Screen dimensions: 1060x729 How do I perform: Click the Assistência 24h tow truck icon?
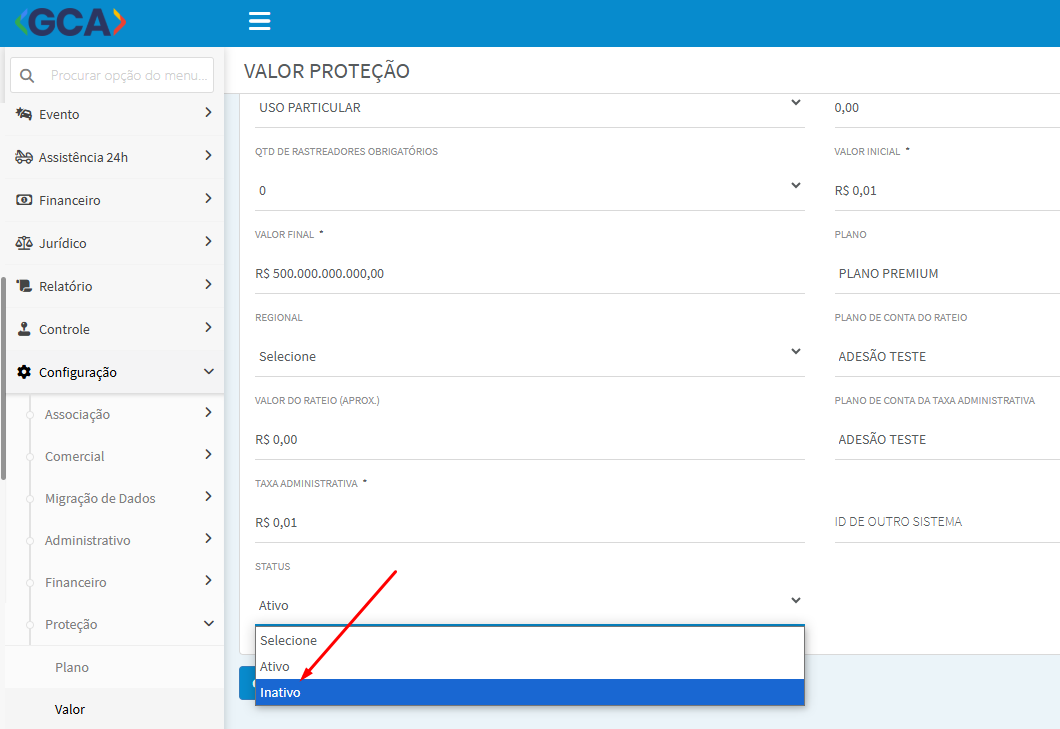[x=24, y=157]
